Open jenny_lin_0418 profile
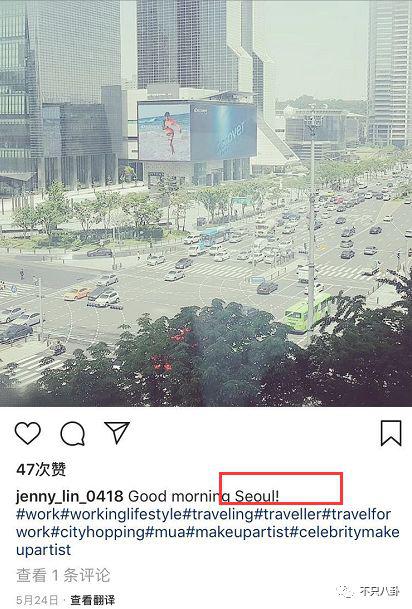This screenshot has width=412, height=609. pyautogui.click(x=70, y=496)
